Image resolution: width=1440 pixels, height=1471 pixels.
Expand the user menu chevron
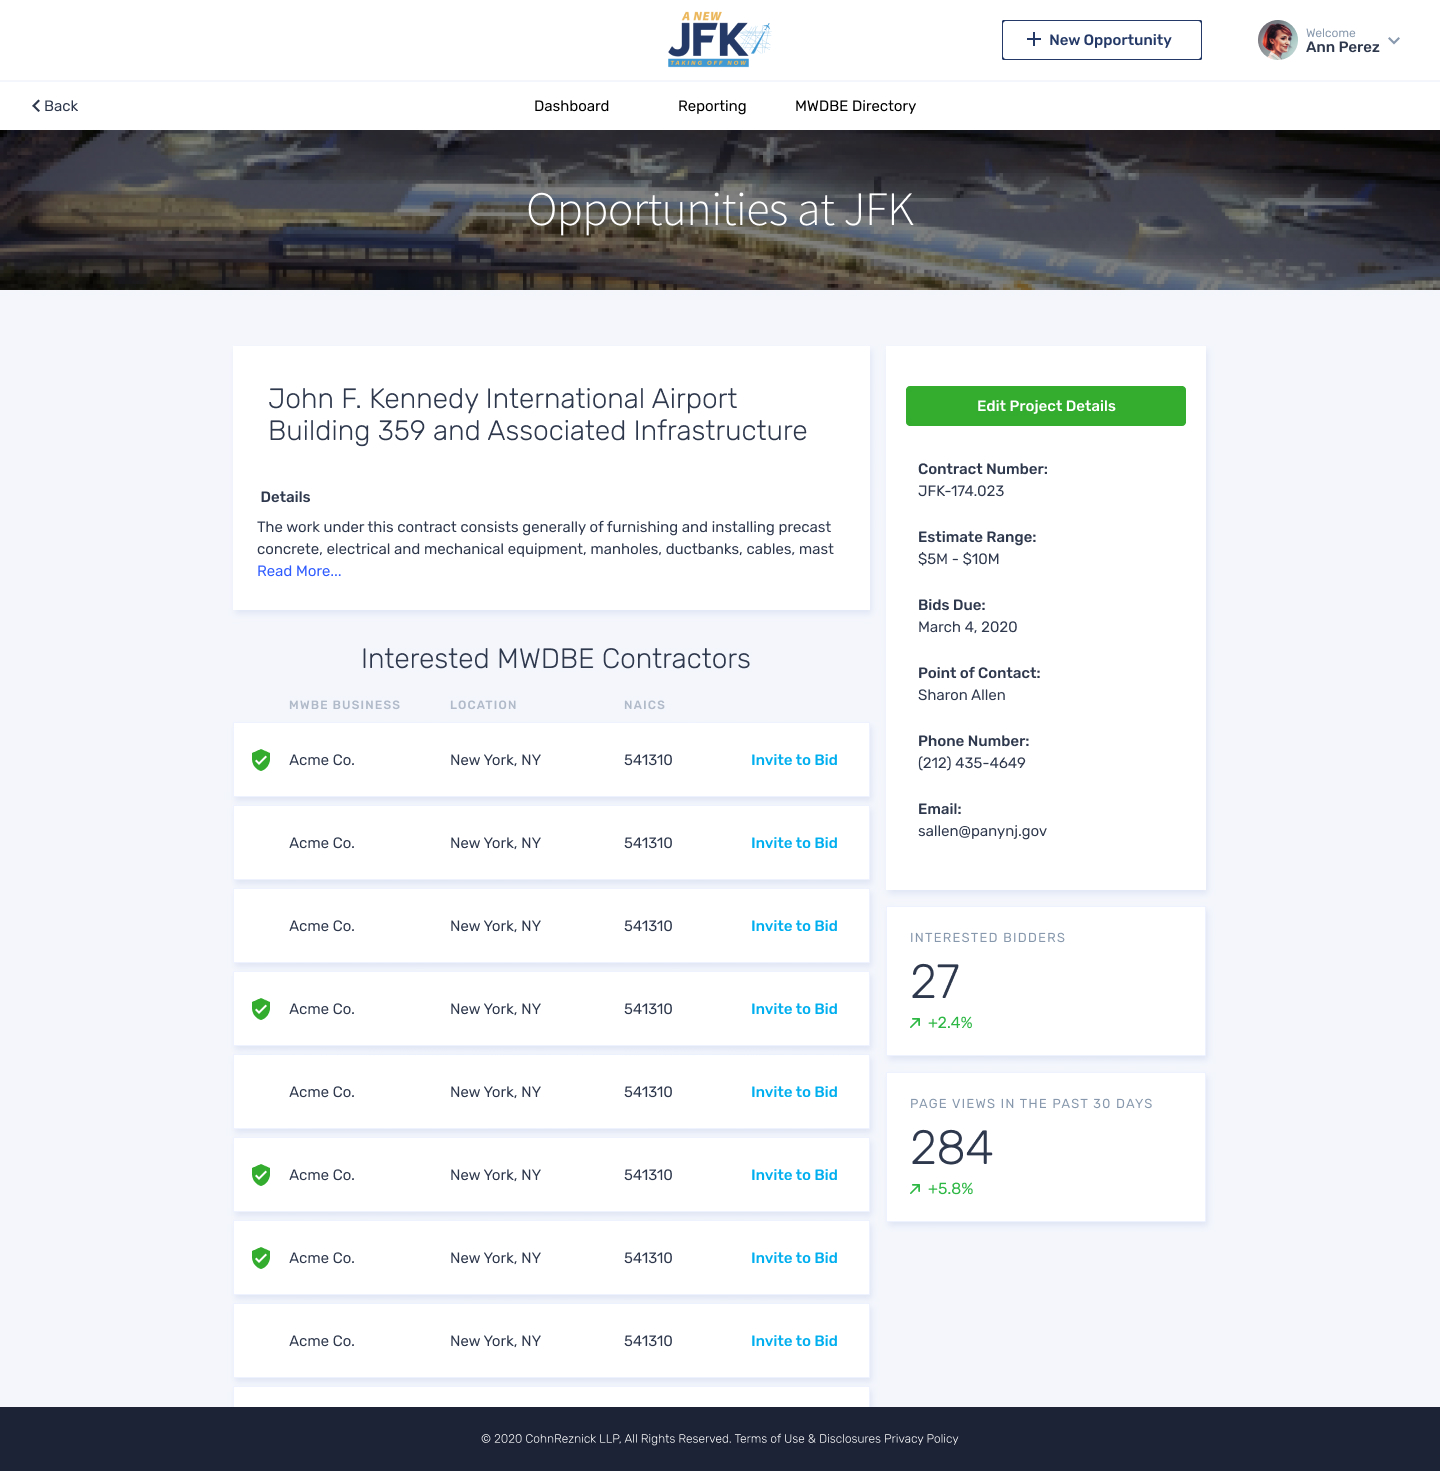coord(1394,41)
